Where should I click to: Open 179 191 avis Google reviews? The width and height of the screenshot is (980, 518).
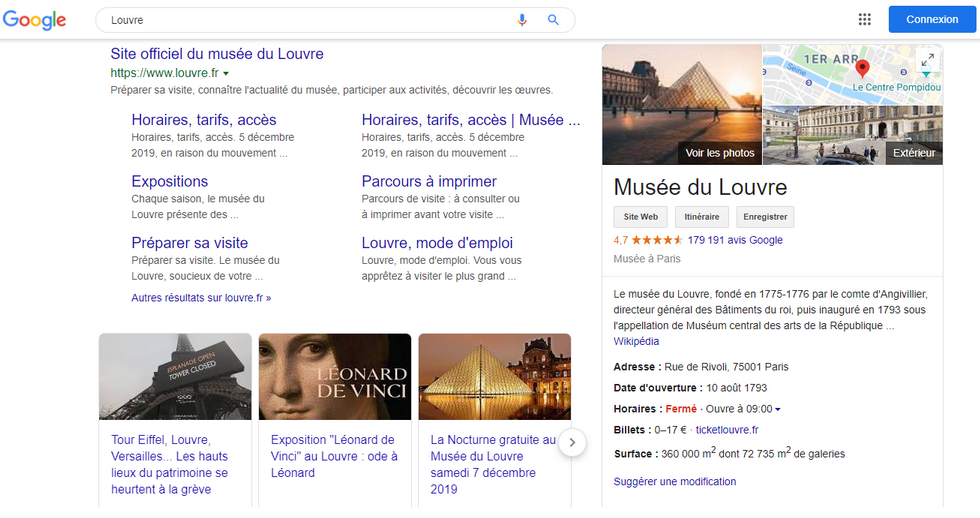tap(735, 240)
